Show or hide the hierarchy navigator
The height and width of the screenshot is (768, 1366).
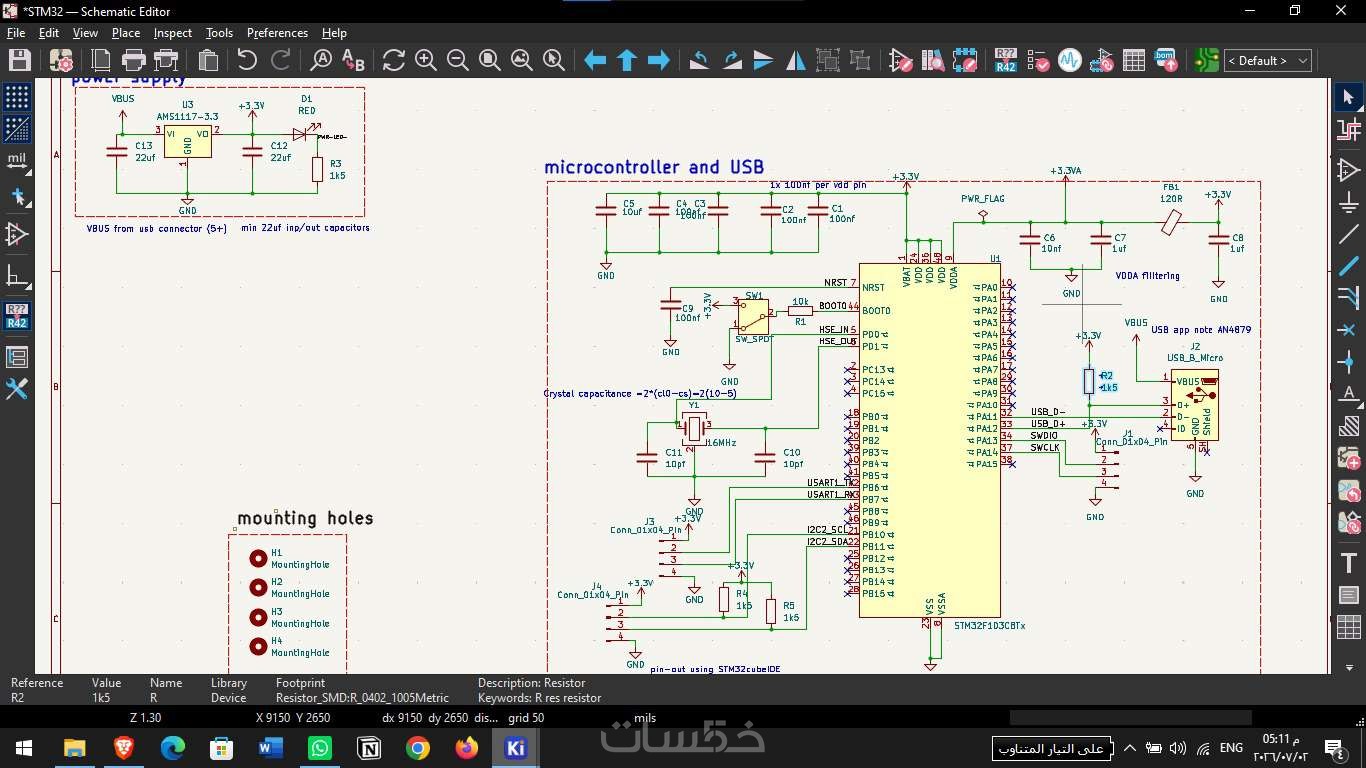click(17, 357)
